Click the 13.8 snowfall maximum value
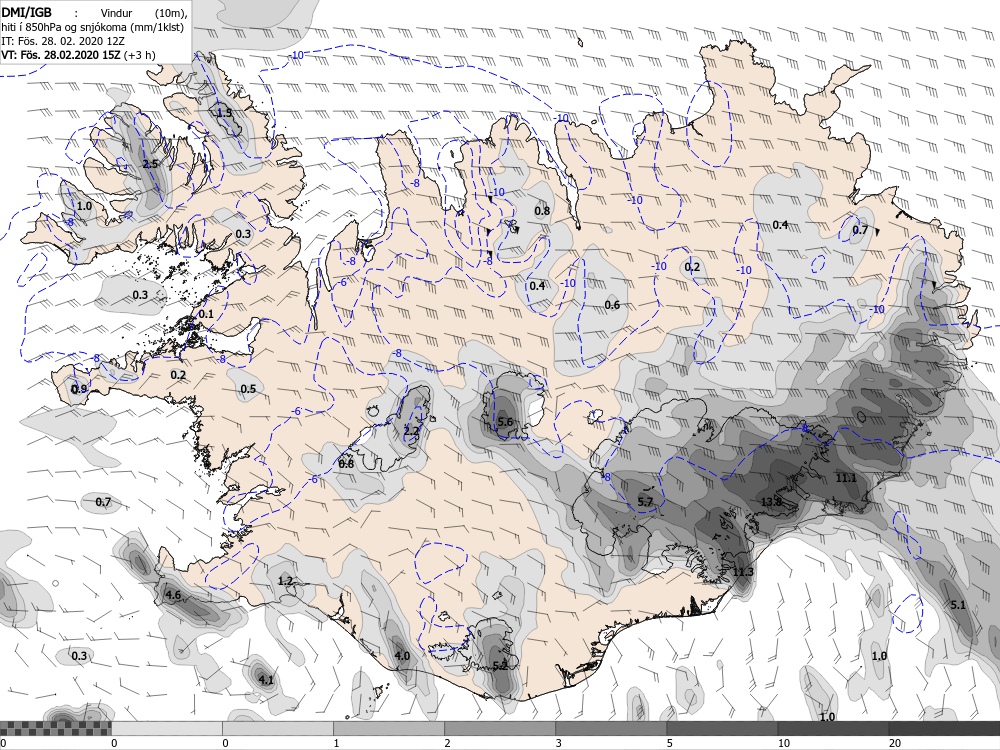 pos(771,502)
